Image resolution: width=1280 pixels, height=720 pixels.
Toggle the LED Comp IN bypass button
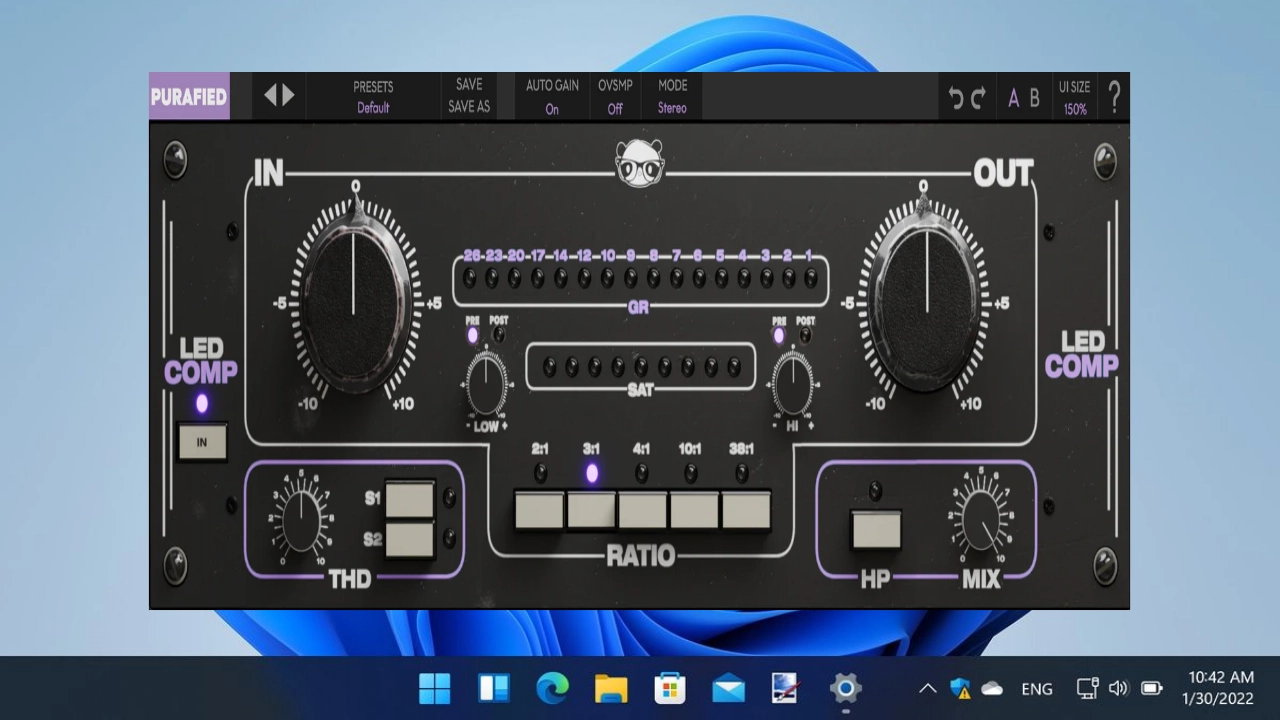point(202,441)
